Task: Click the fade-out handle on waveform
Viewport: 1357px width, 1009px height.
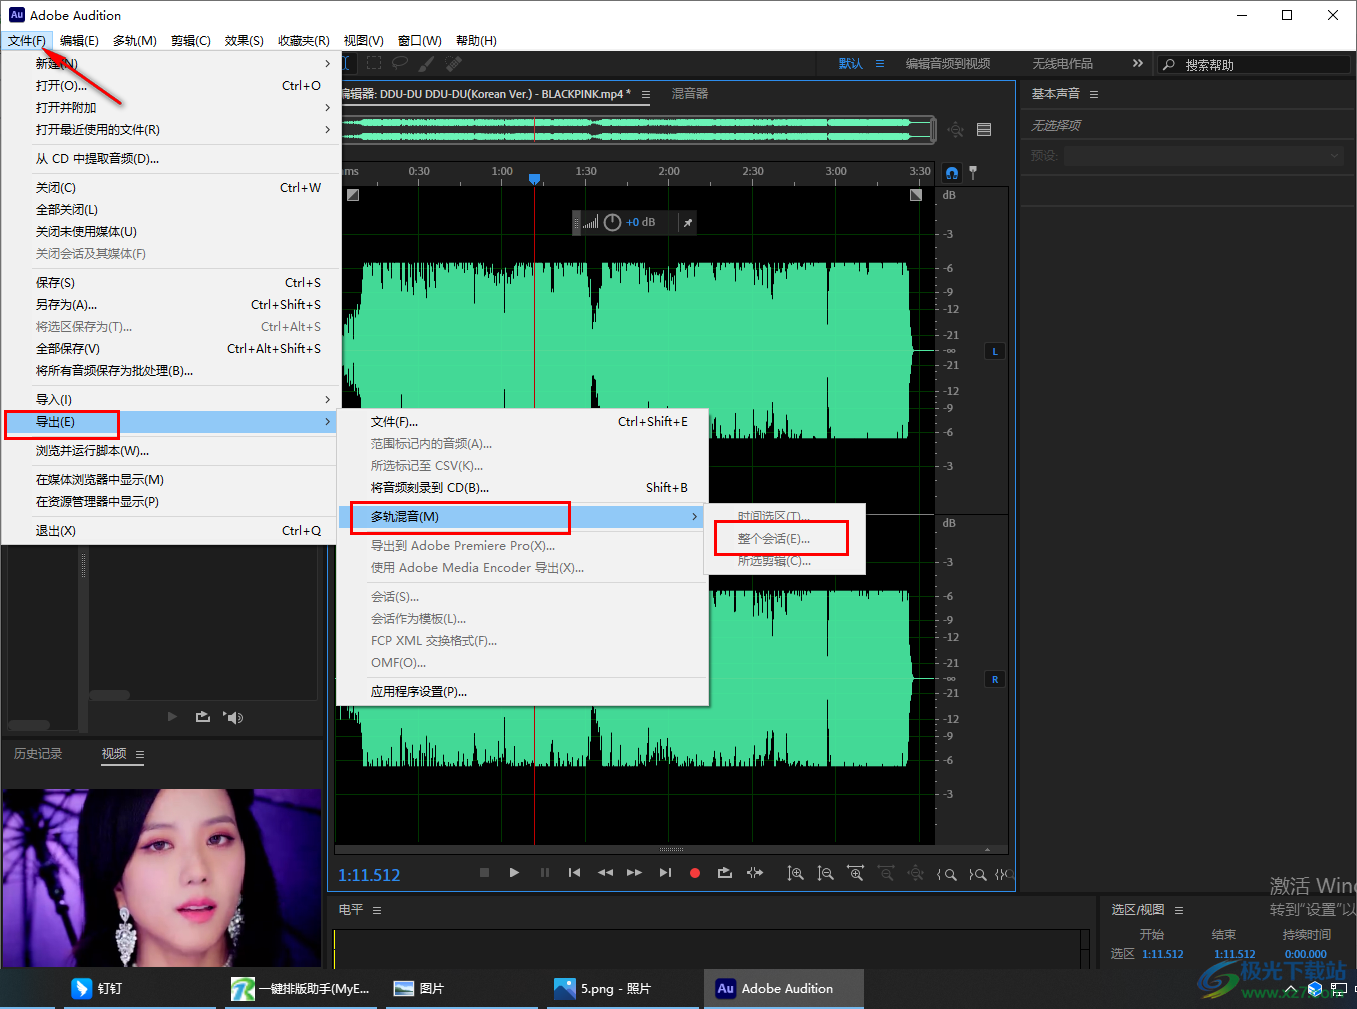Action: tap(916, 195)
